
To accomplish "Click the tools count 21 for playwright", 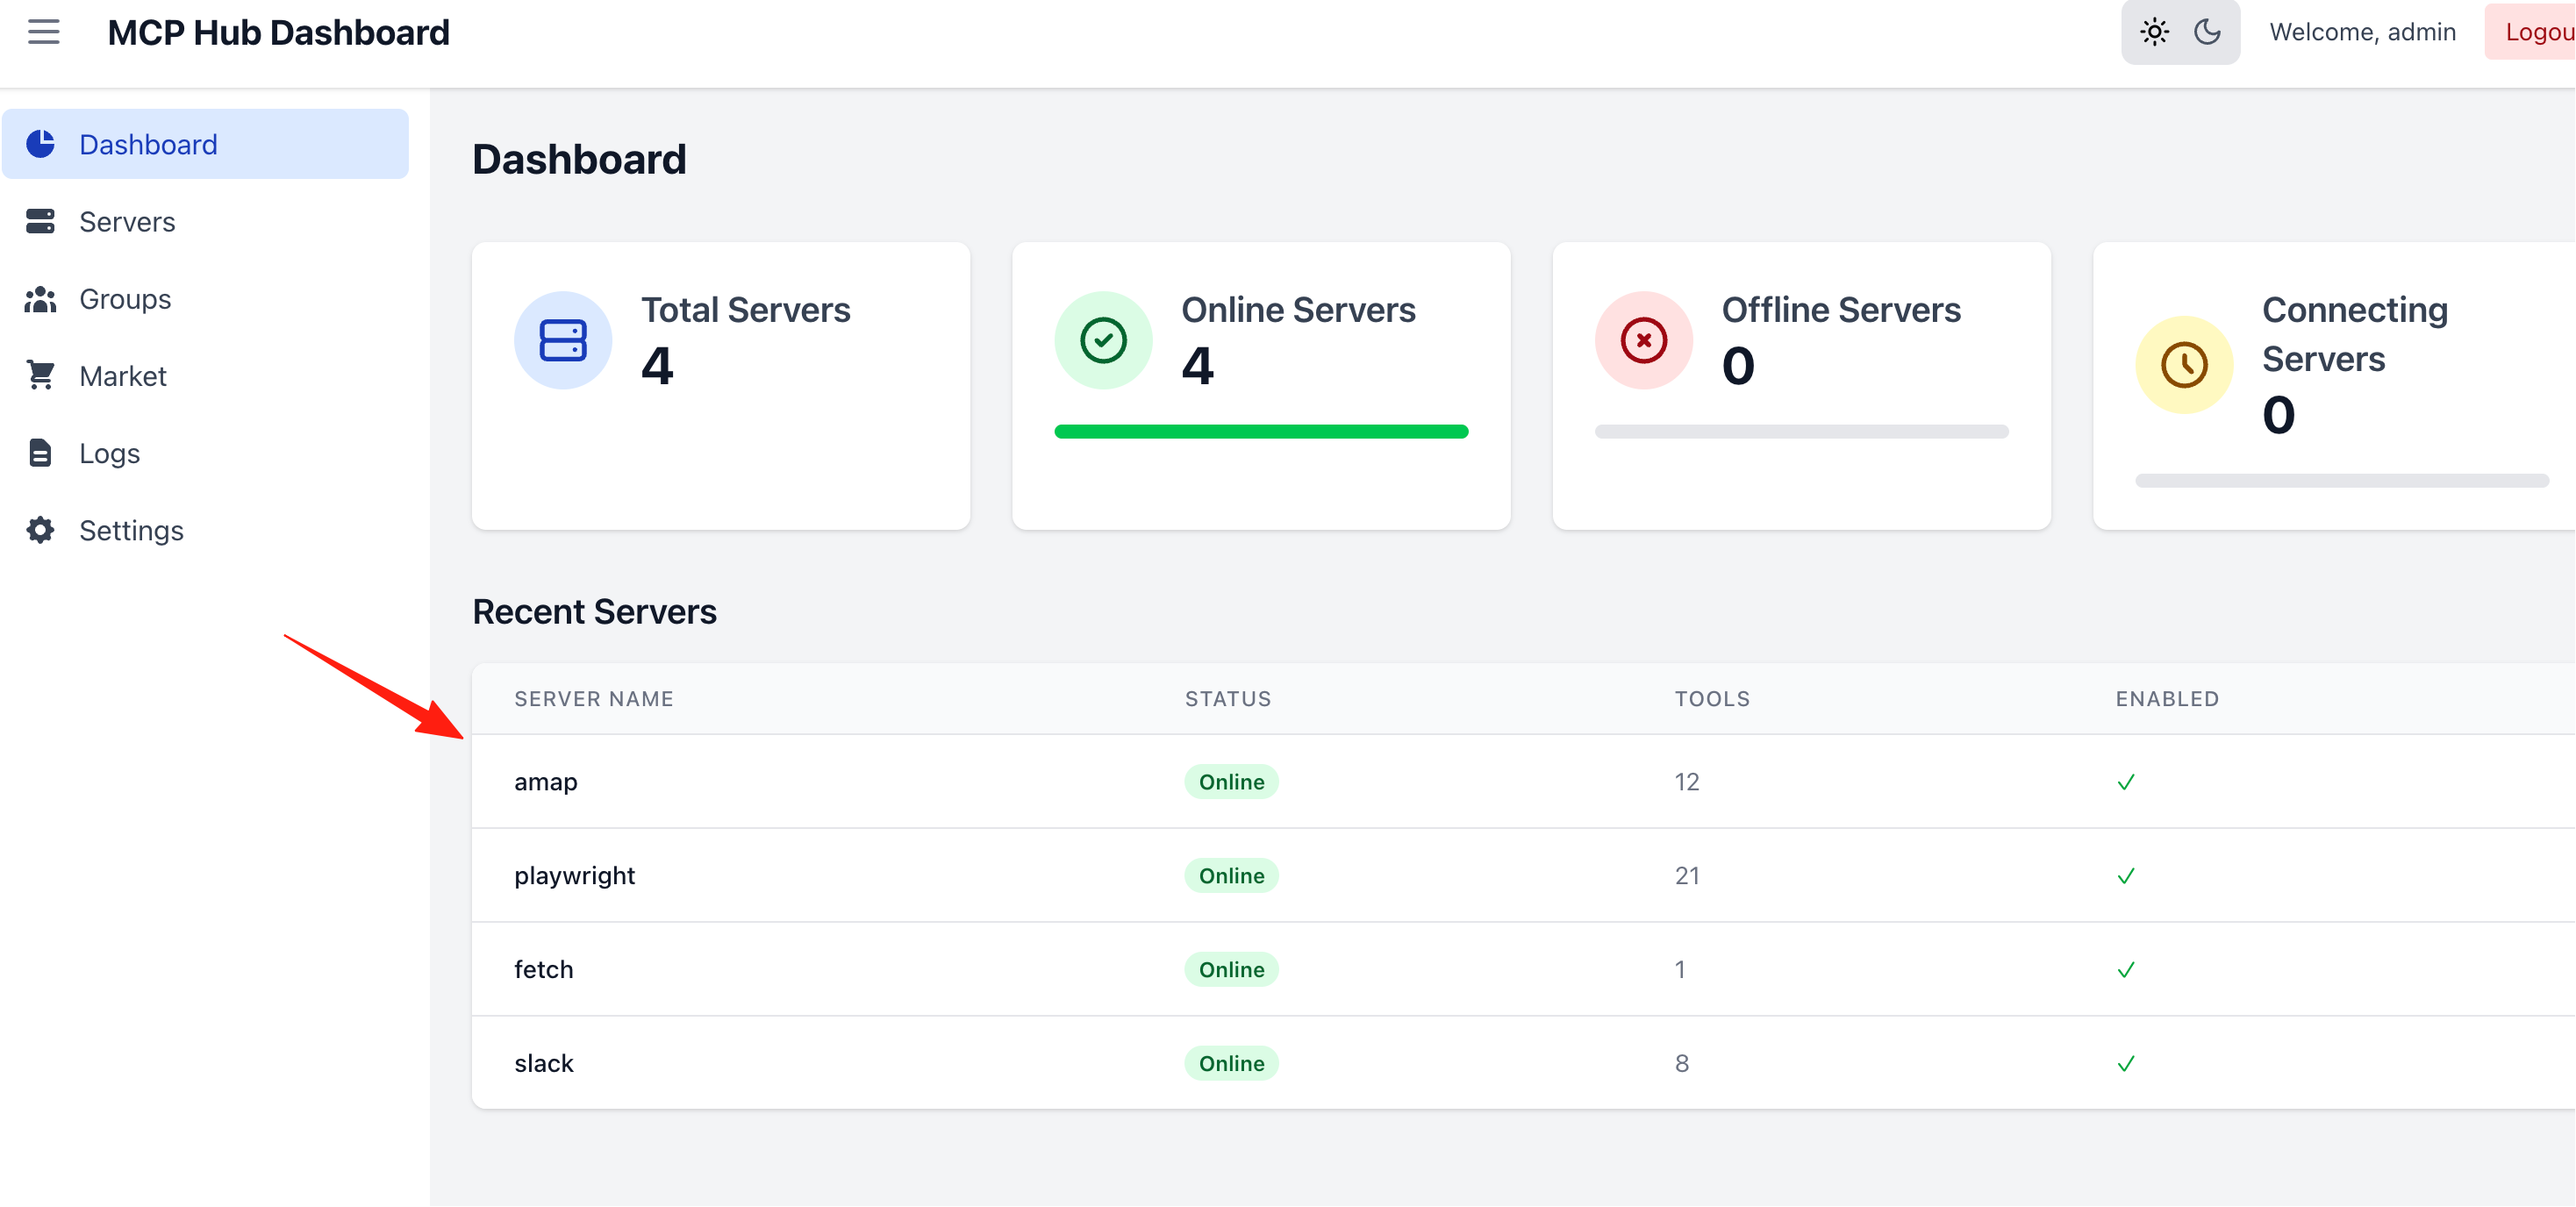I will (1687, 876).
